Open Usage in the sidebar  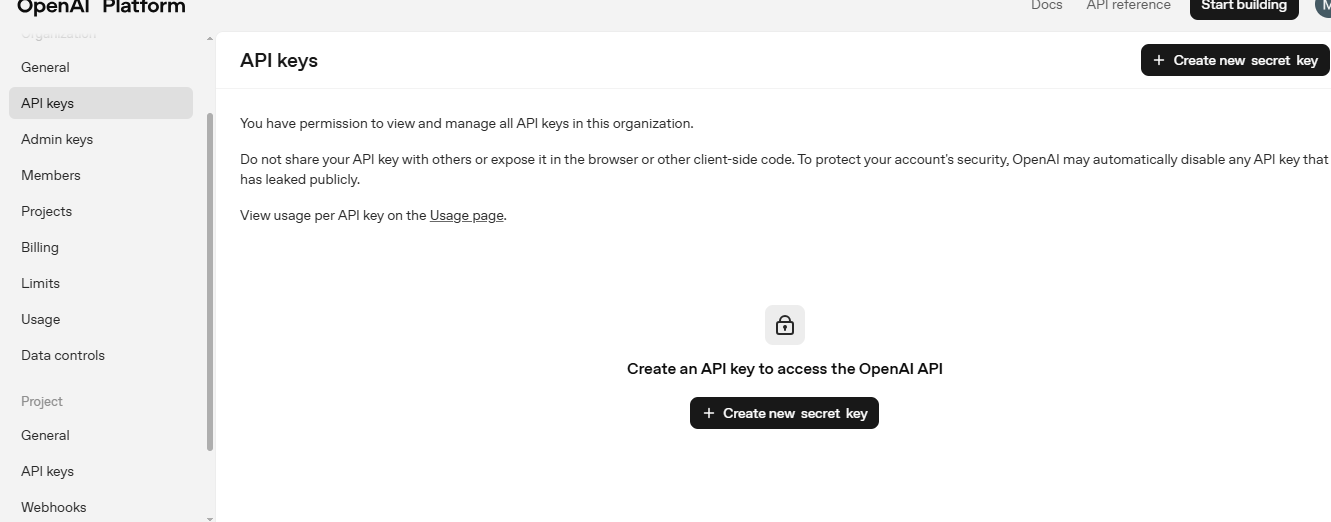[100, 319]
